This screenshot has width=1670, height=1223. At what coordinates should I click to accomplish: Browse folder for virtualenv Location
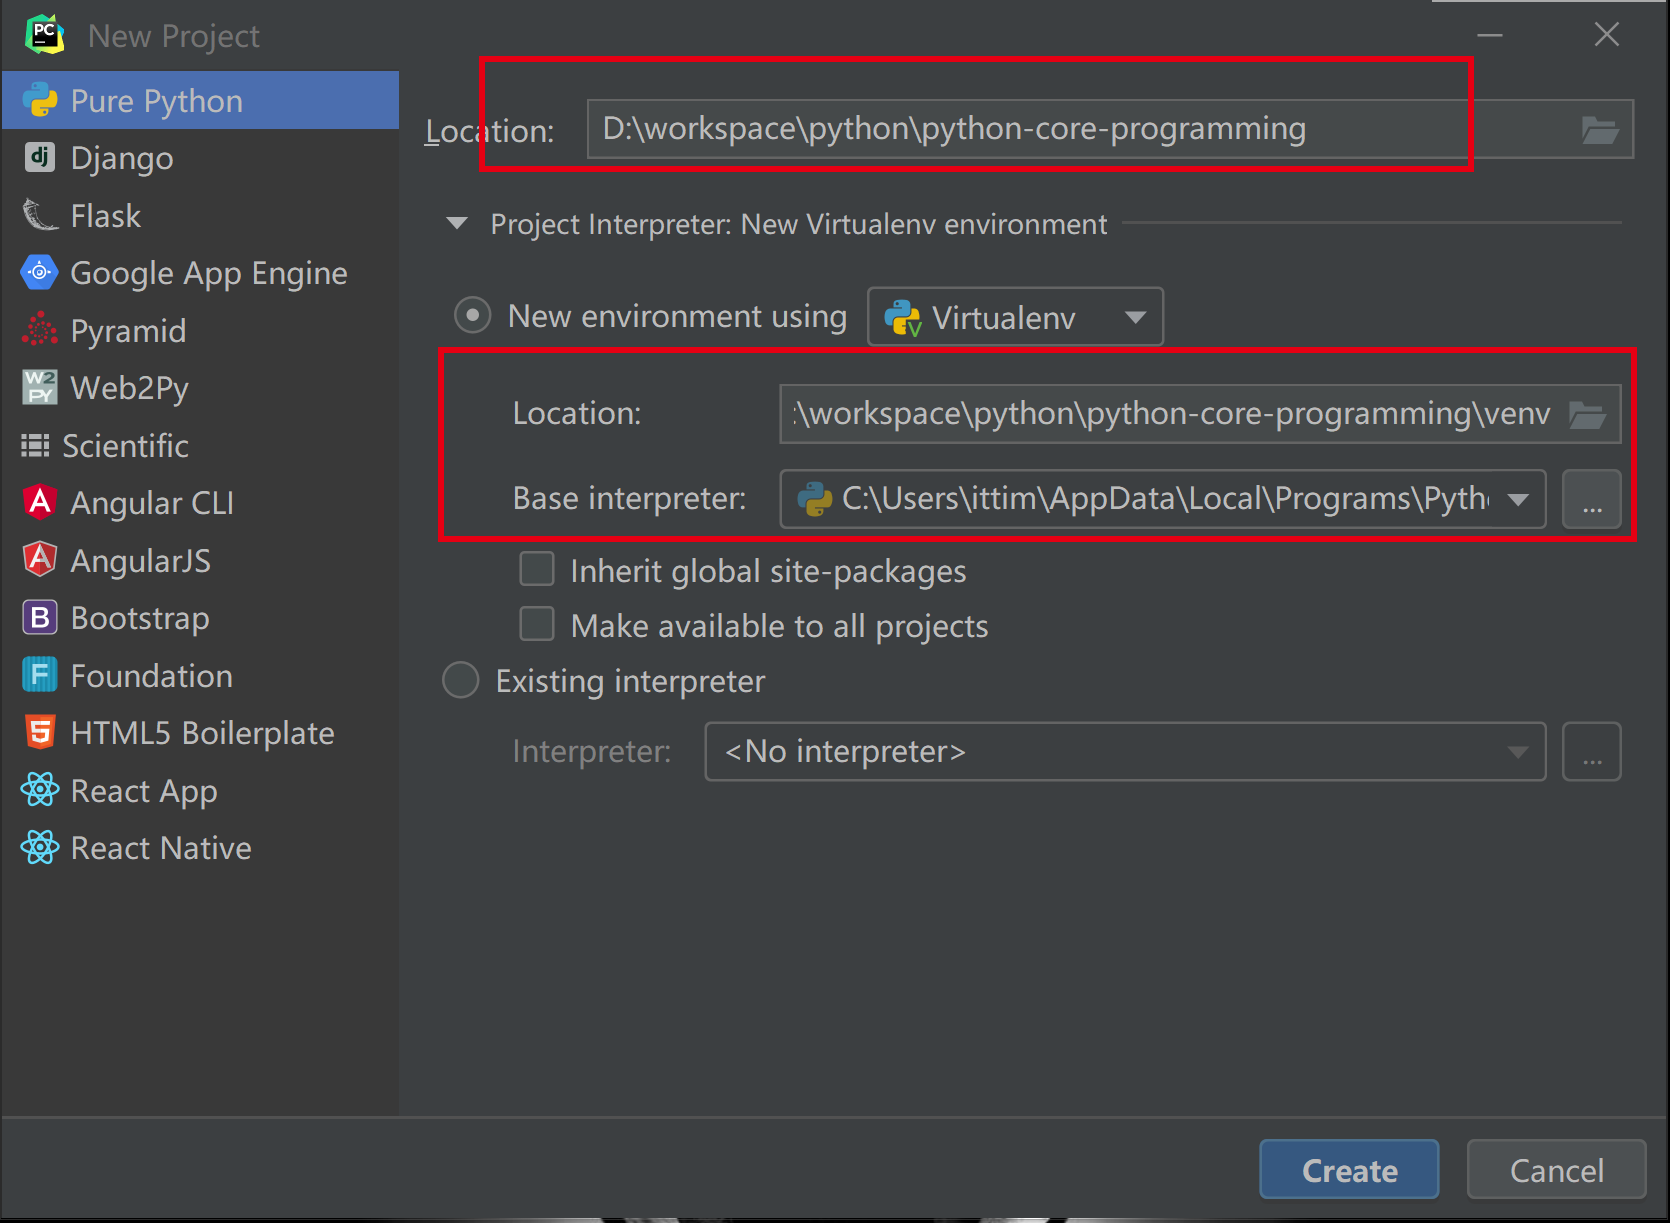[x=1587, y=414]
